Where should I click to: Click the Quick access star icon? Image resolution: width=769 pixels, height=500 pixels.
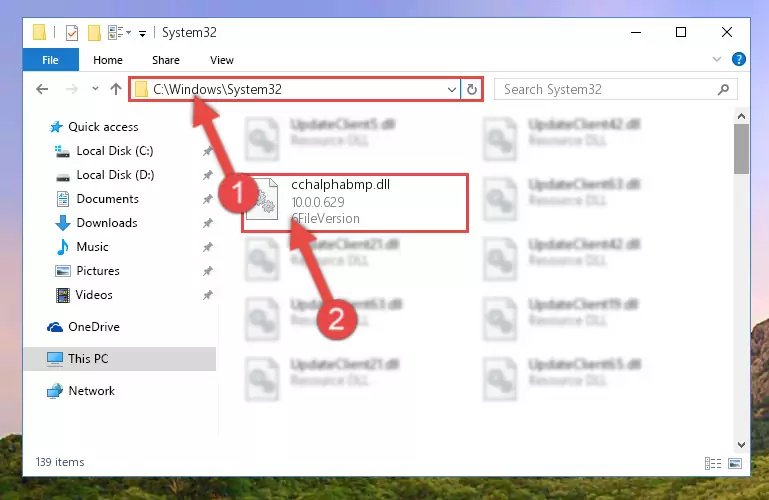[56, 127]
